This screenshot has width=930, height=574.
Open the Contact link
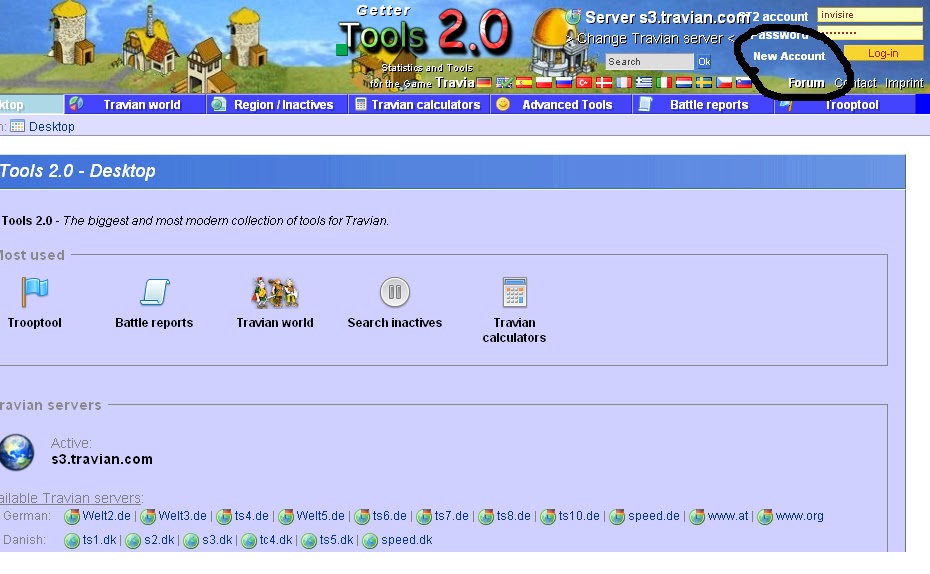855,83
